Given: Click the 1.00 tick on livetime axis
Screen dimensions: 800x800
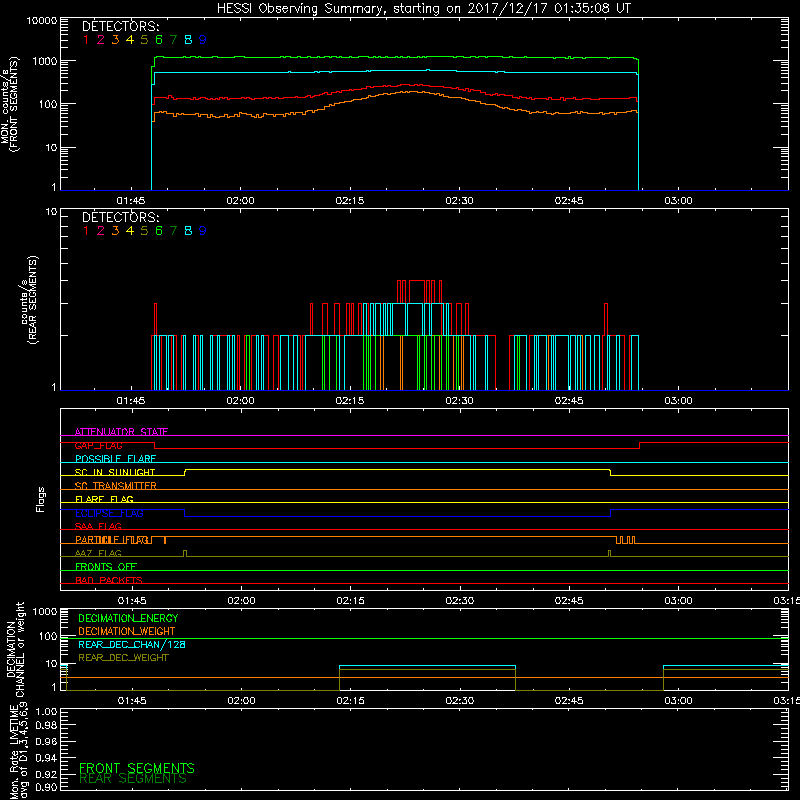Looking at the screenshot, I should [46, 712].
